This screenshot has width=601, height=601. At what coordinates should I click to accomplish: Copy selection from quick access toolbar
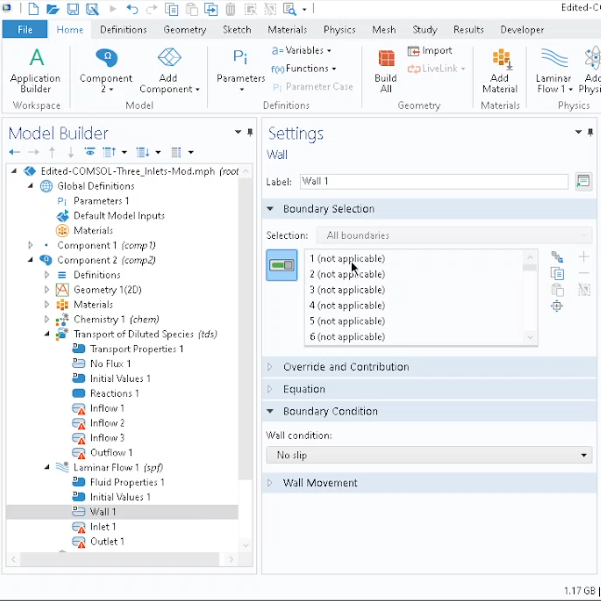point(172,8)
